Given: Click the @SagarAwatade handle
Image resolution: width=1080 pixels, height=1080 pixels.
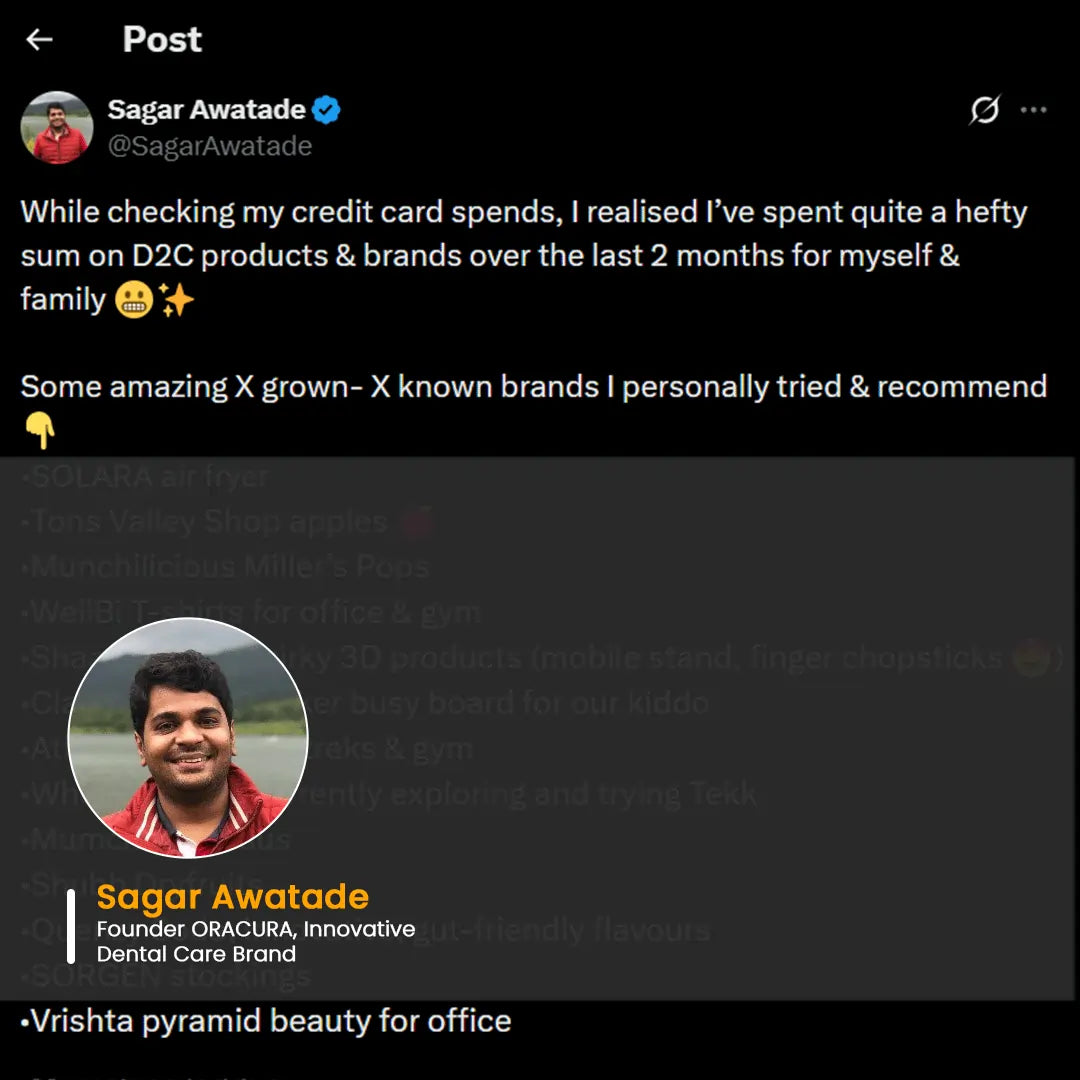Looking at the screenshot, I should (209, 146).
